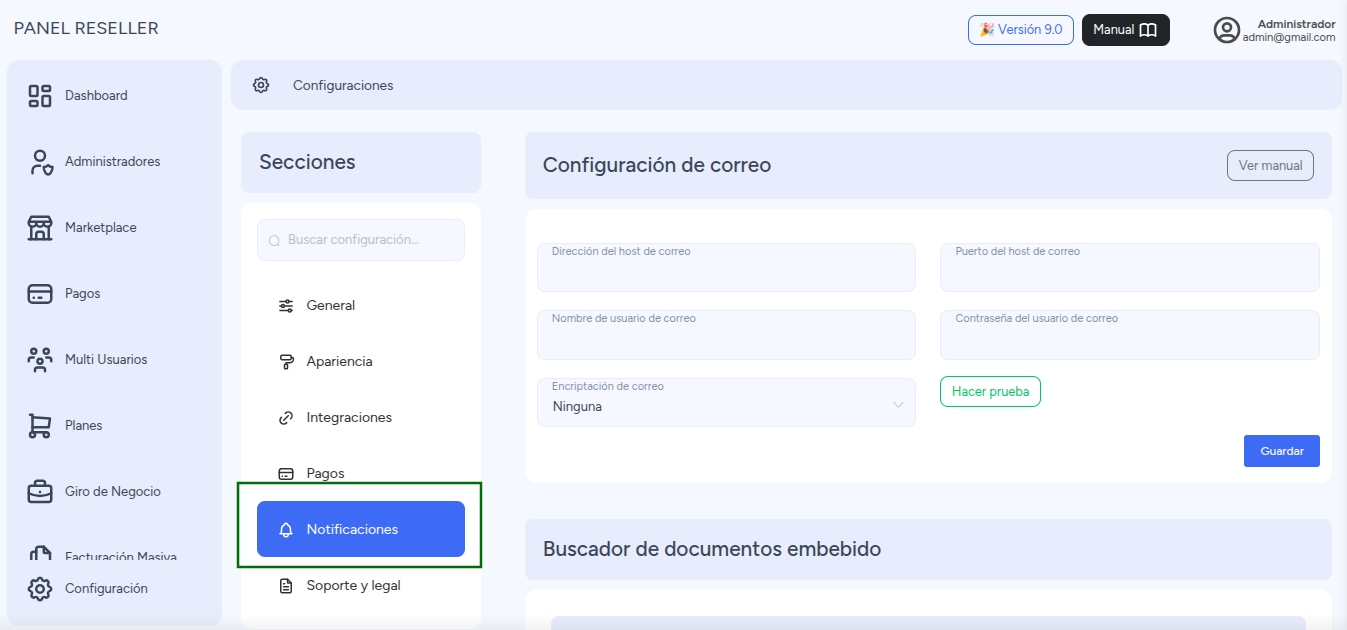1347x630 pixels.
Task: Select the Apariencia settings section
Action: pyautogui.click(x=361, y=362)
